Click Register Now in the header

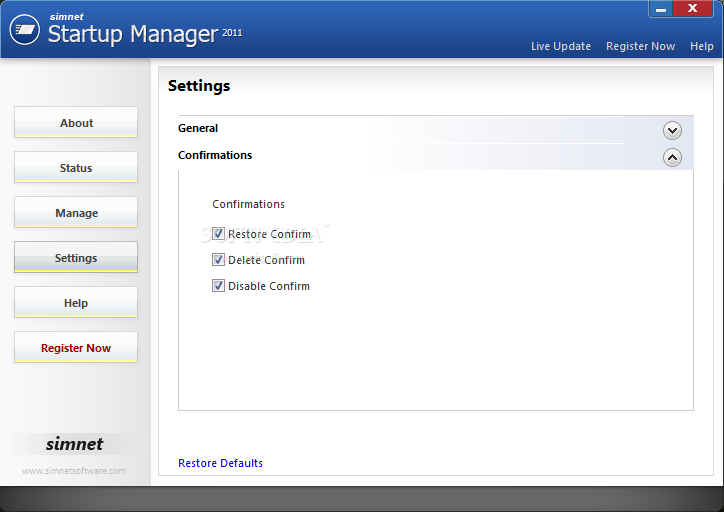[640, 46]
